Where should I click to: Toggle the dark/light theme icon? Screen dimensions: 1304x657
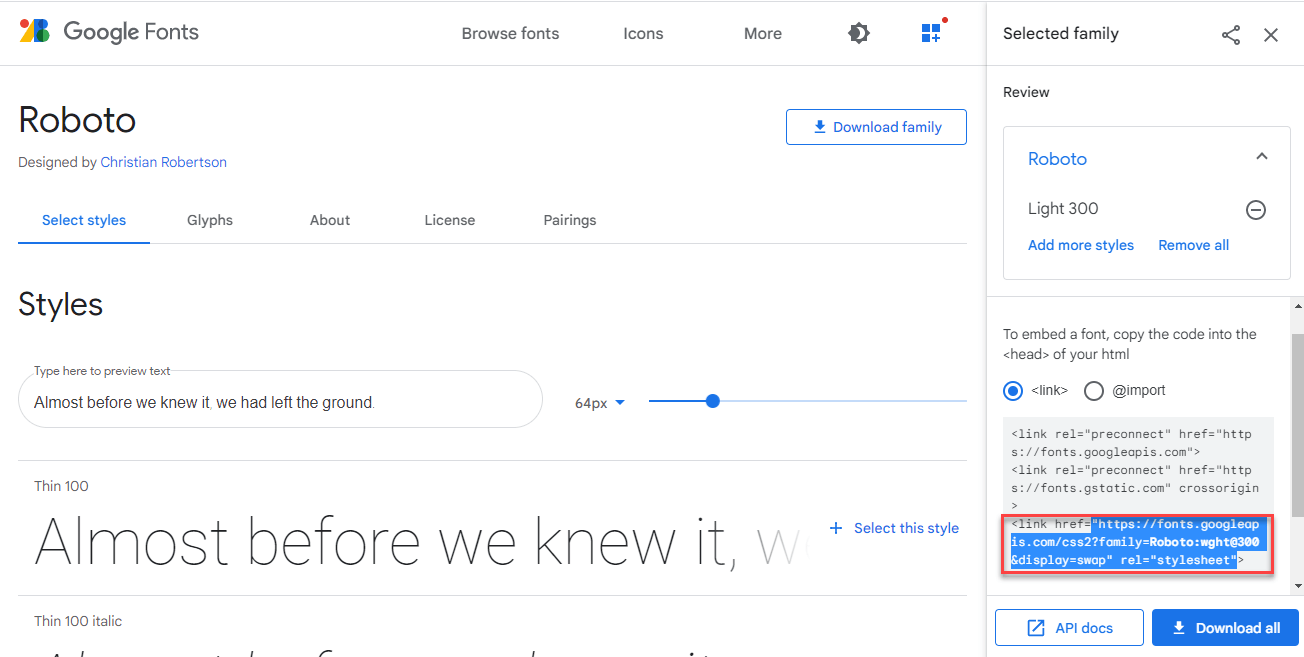point(858,33)
